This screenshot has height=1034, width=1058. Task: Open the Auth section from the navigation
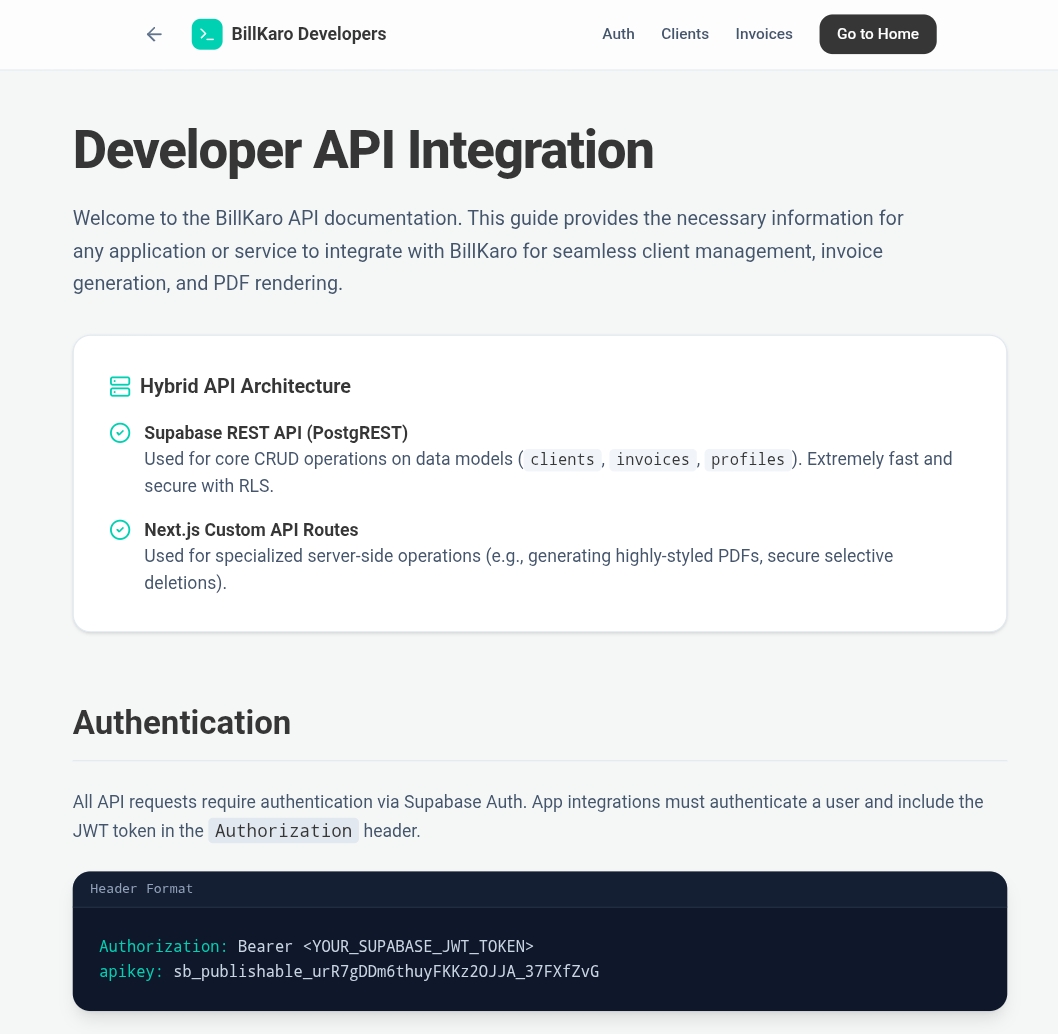tap(618, 34)
